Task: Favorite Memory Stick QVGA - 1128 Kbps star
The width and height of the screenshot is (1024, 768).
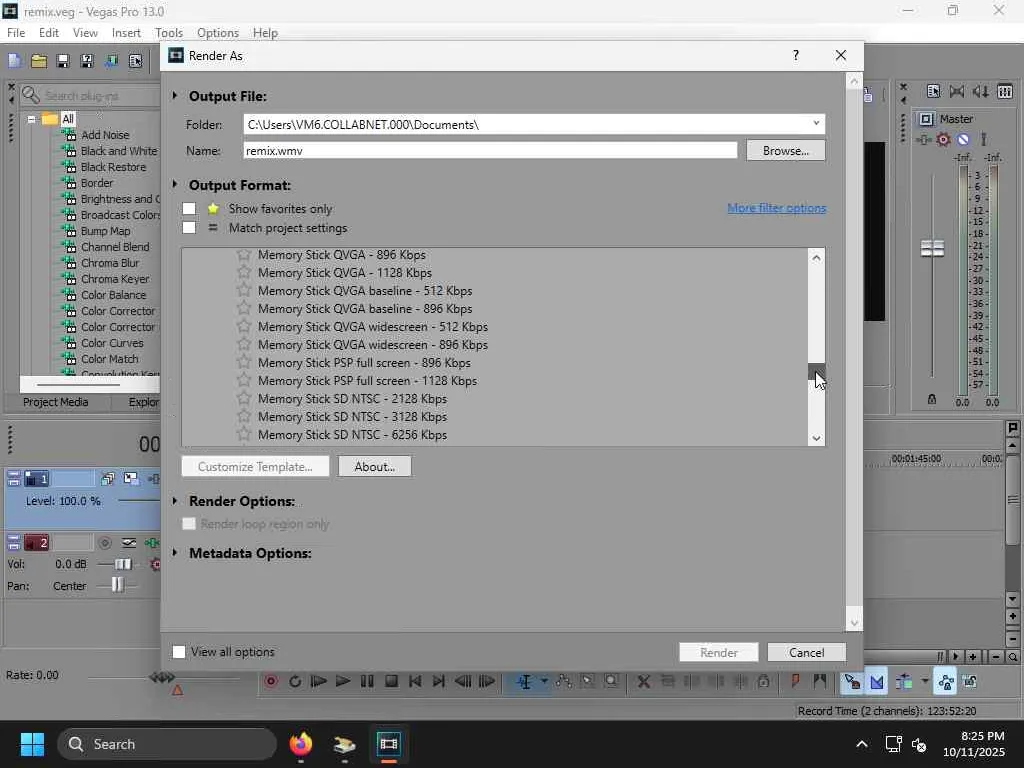Action: coord(244,272)
